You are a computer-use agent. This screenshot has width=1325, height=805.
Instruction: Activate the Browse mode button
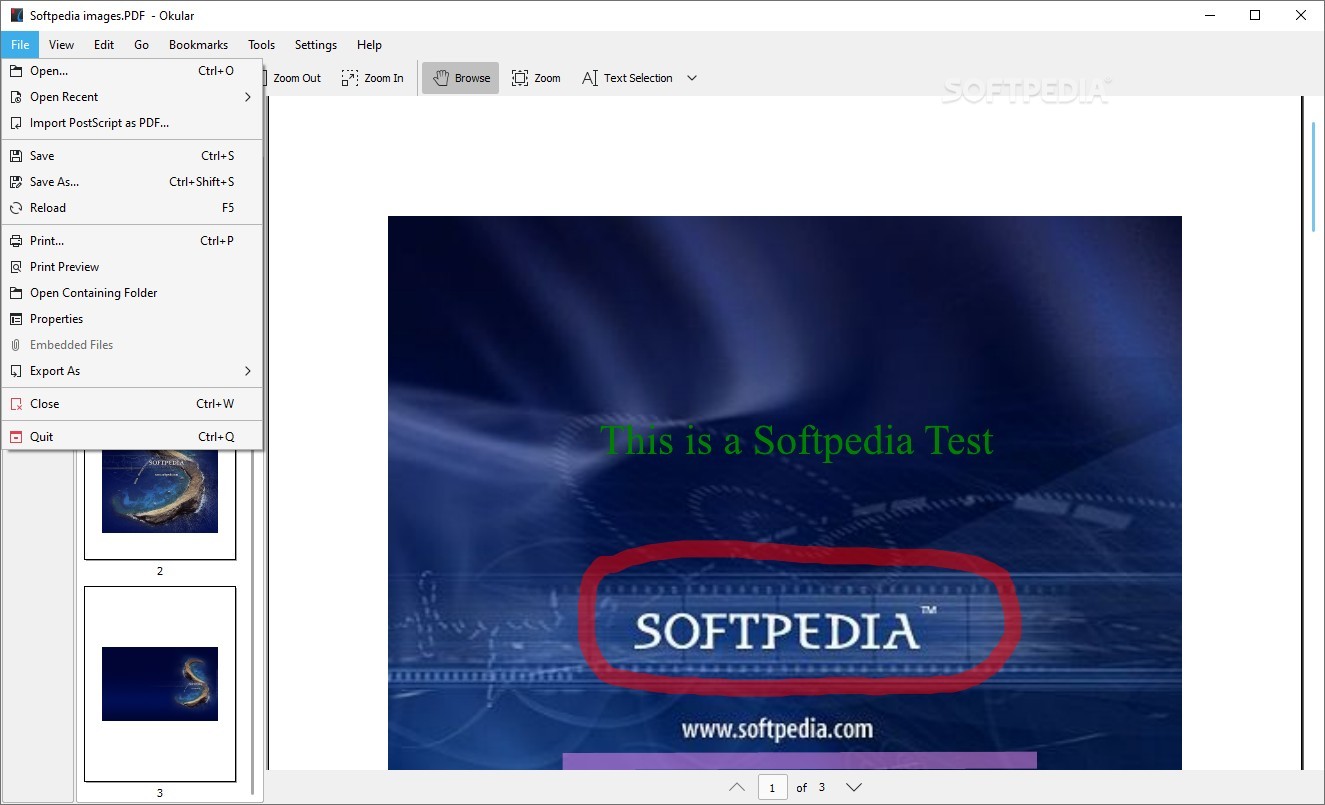click(x=460, y=78)
